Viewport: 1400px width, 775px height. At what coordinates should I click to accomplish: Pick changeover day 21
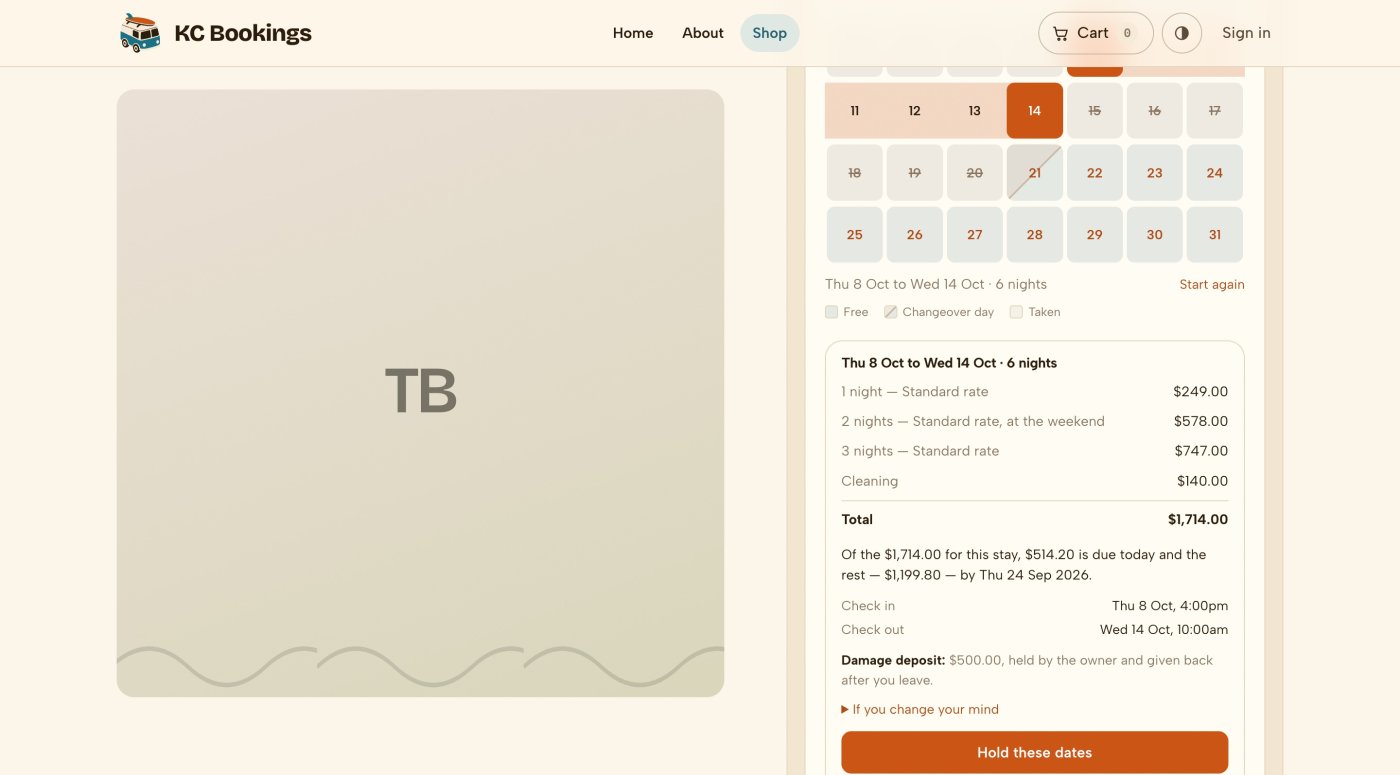tap(1034, 172)
